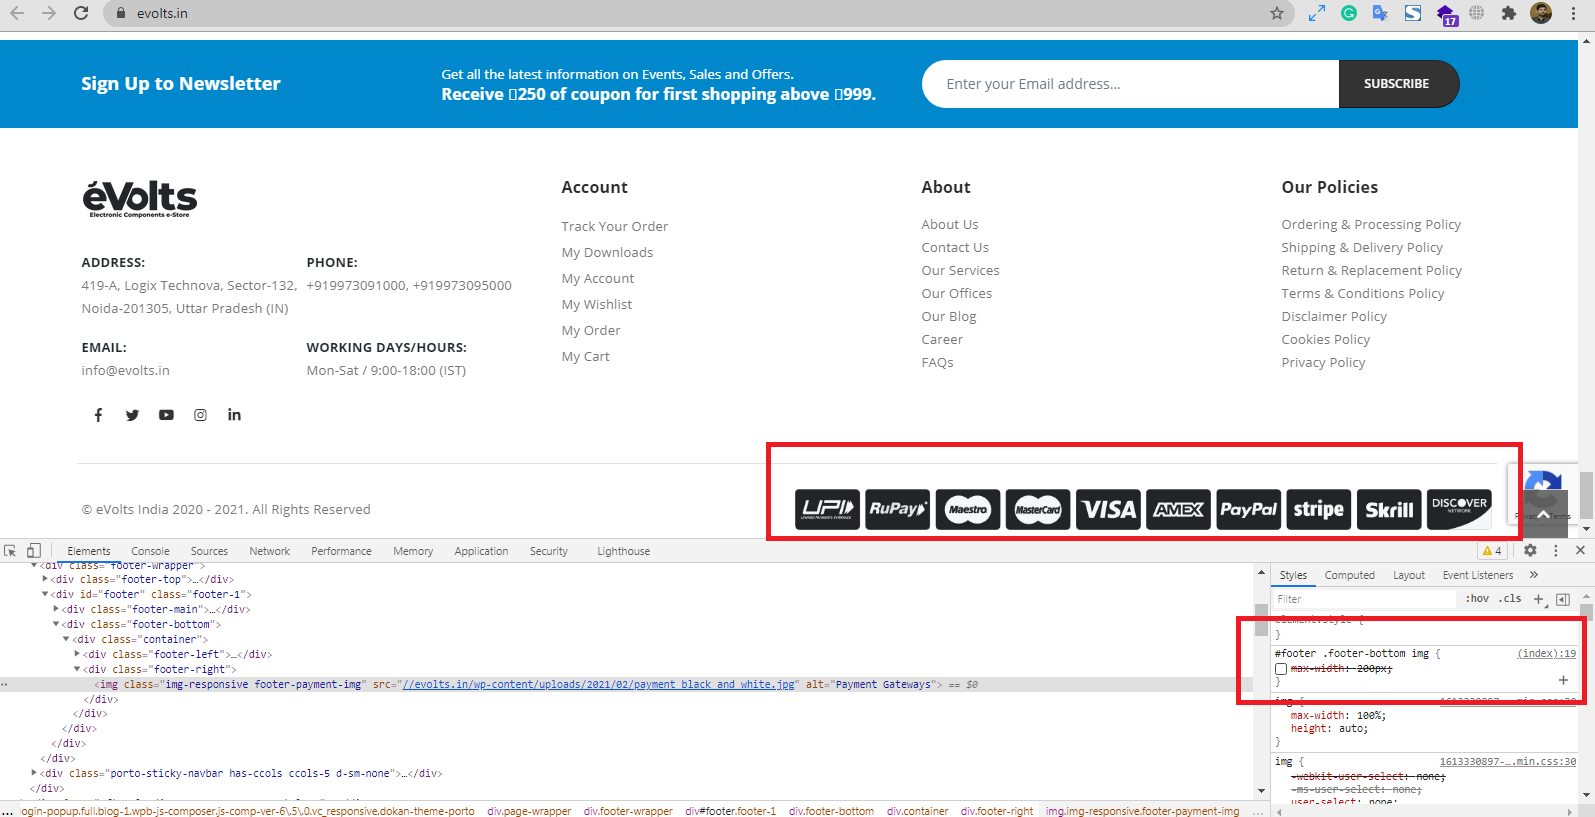Open the Track Your Order link
This screenshot has height=817, width=1595.
click(615, 227)
